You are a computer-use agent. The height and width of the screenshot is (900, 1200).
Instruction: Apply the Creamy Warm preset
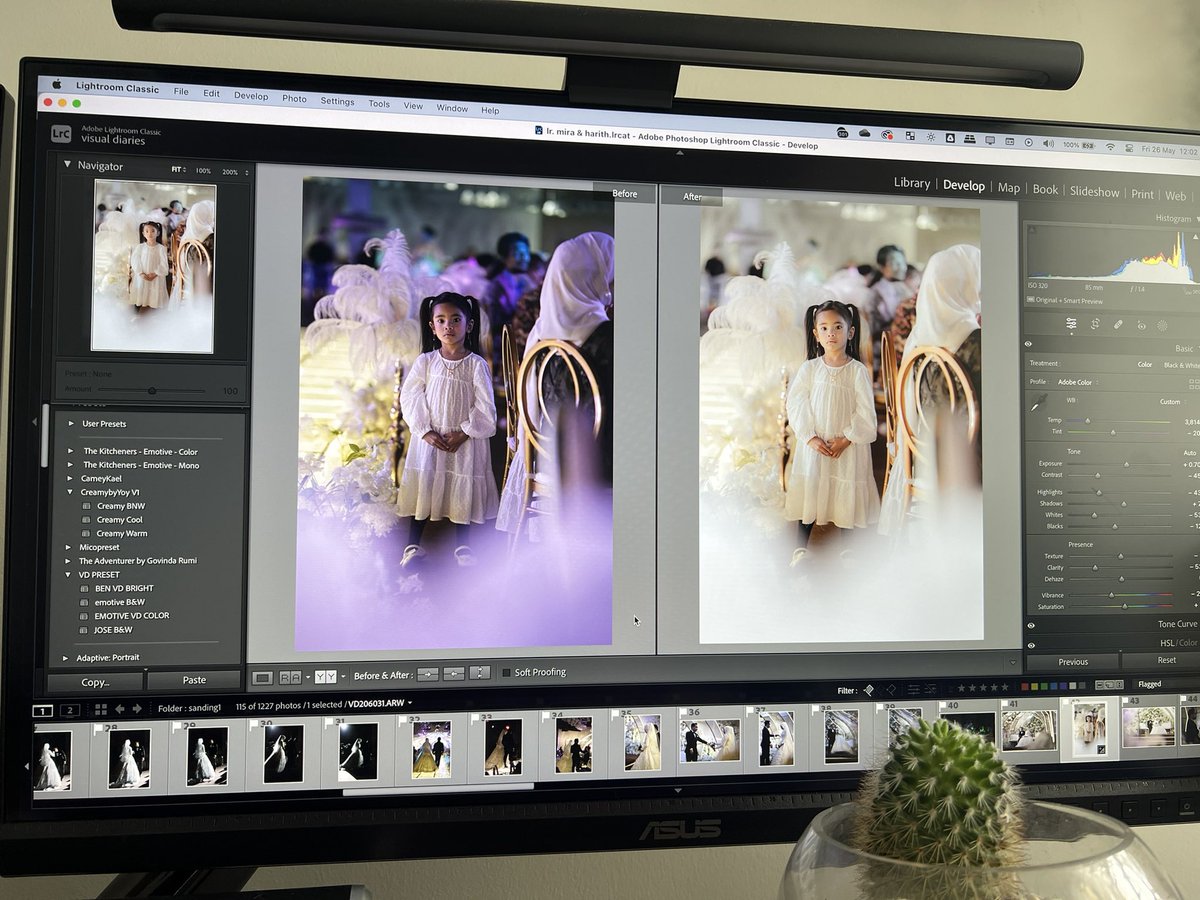122,534
